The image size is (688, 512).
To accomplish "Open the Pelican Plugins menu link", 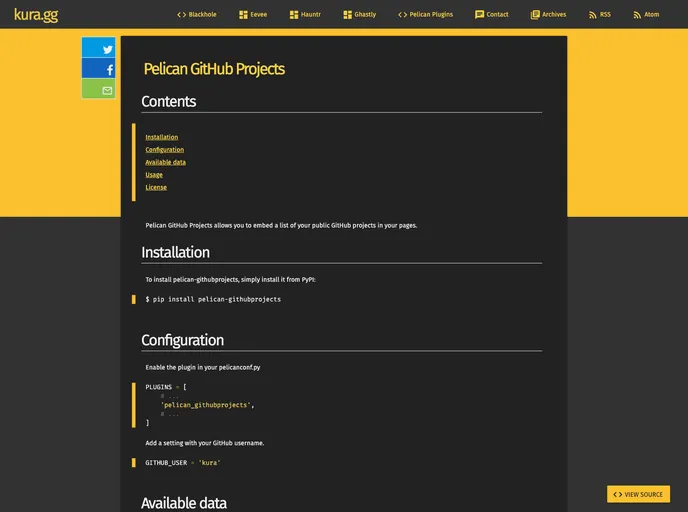I will pyautogui.click(x=431, y=14).
